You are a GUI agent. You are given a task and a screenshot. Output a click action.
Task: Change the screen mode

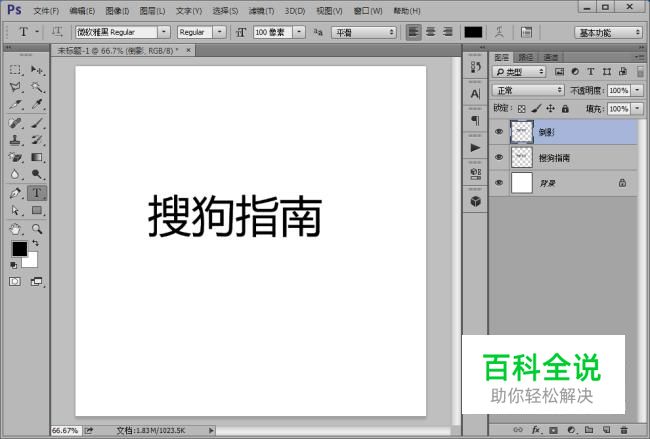tap(37, 282)
